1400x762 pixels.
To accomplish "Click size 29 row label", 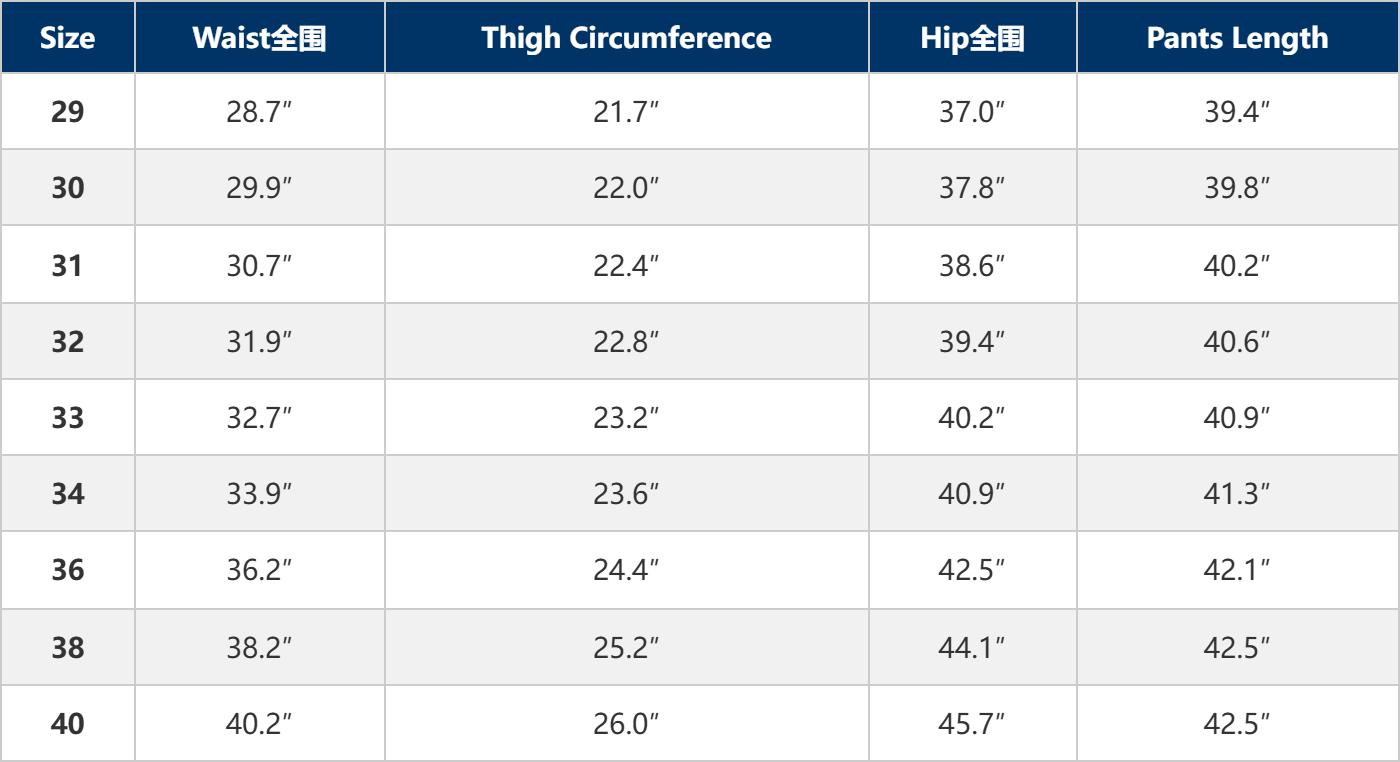I will click(x=68, y=112).
